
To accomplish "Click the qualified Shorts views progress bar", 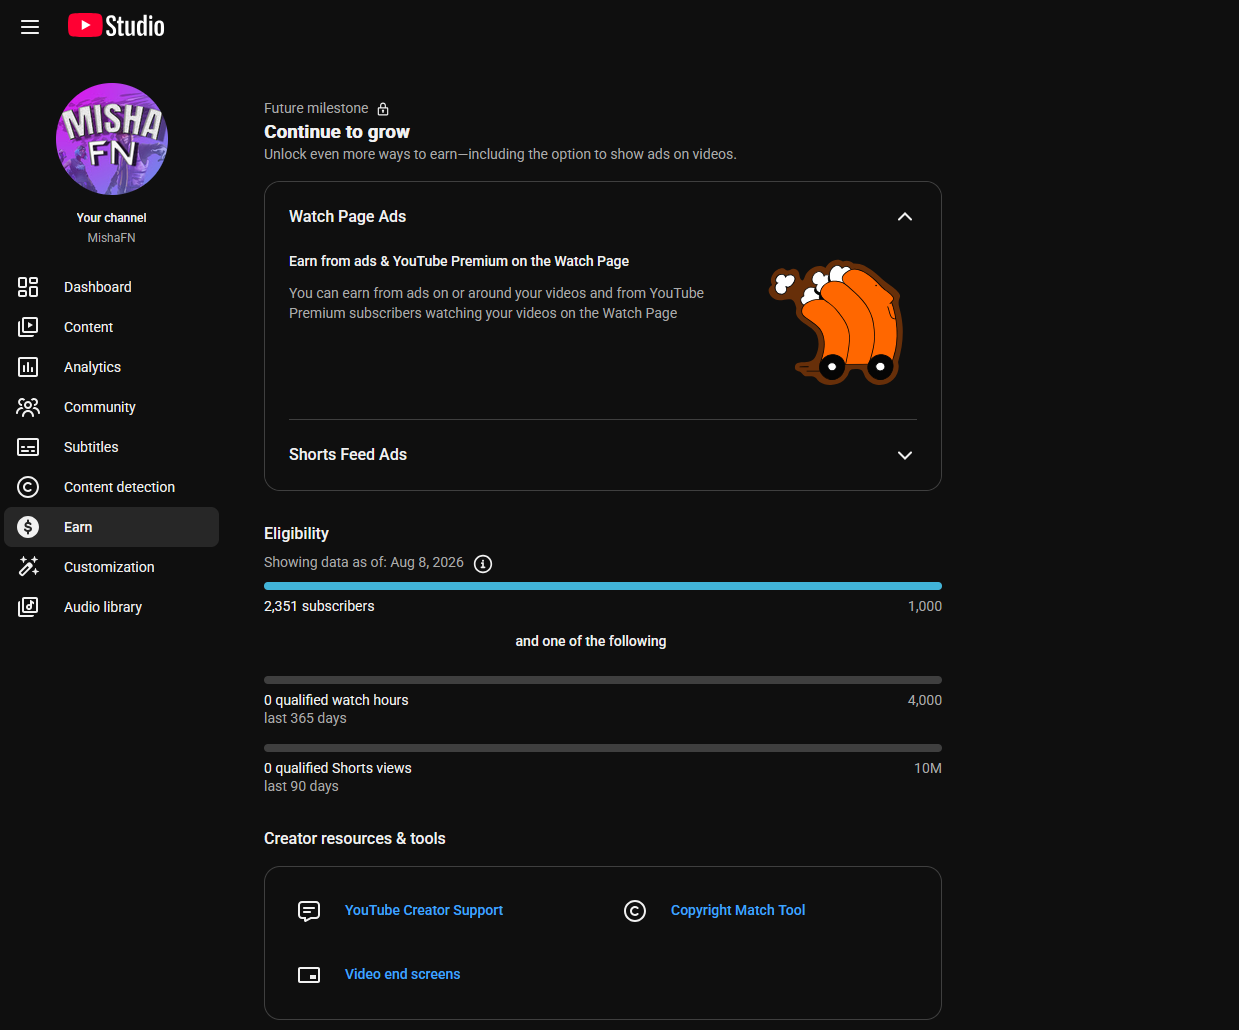I will [x=603, y=748].
